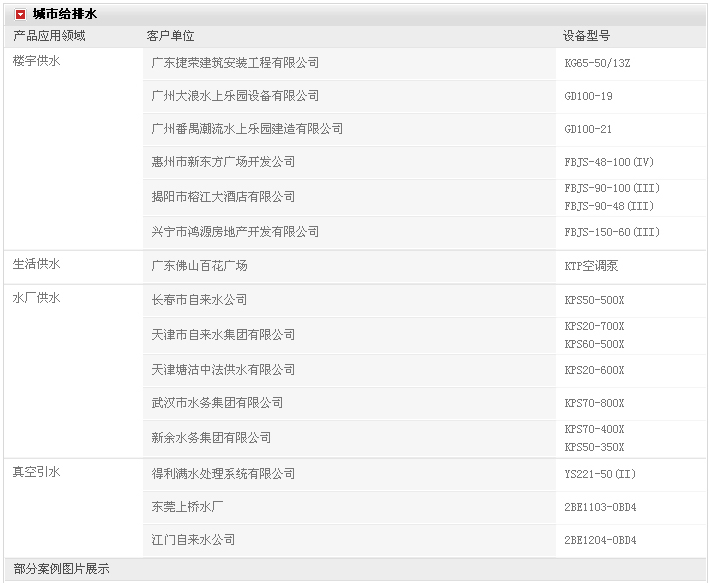Select the KPS70-800X model value
The width and height of the screenshot is (710, 583).
click(594, 403)
